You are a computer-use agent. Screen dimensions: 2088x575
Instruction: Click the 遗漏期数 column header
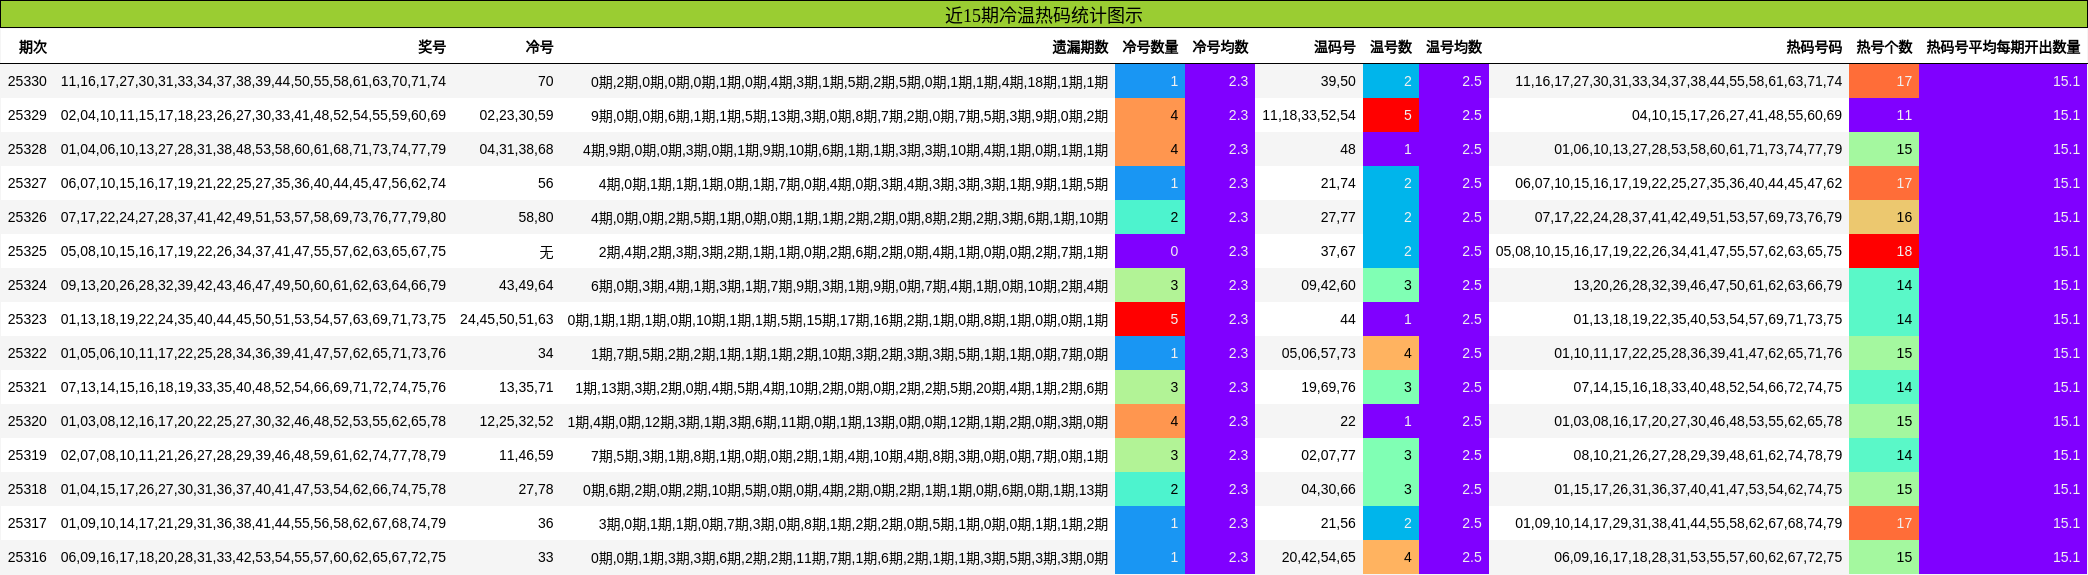tap(1080, 47)
